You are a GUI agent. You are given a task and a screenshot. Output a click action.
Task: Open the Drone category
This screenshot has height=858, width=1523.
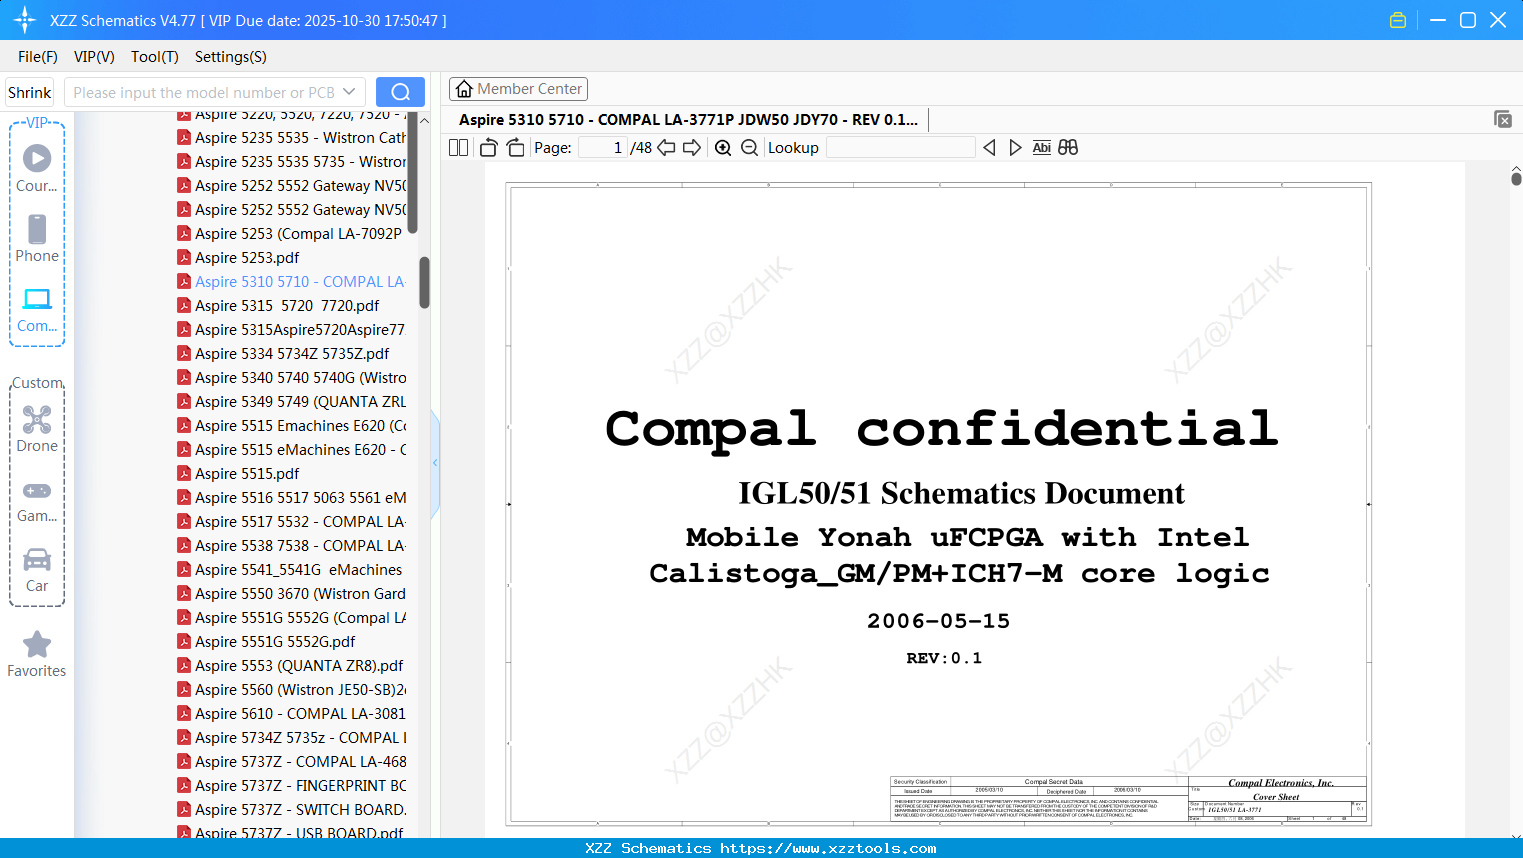coord(37,429)
